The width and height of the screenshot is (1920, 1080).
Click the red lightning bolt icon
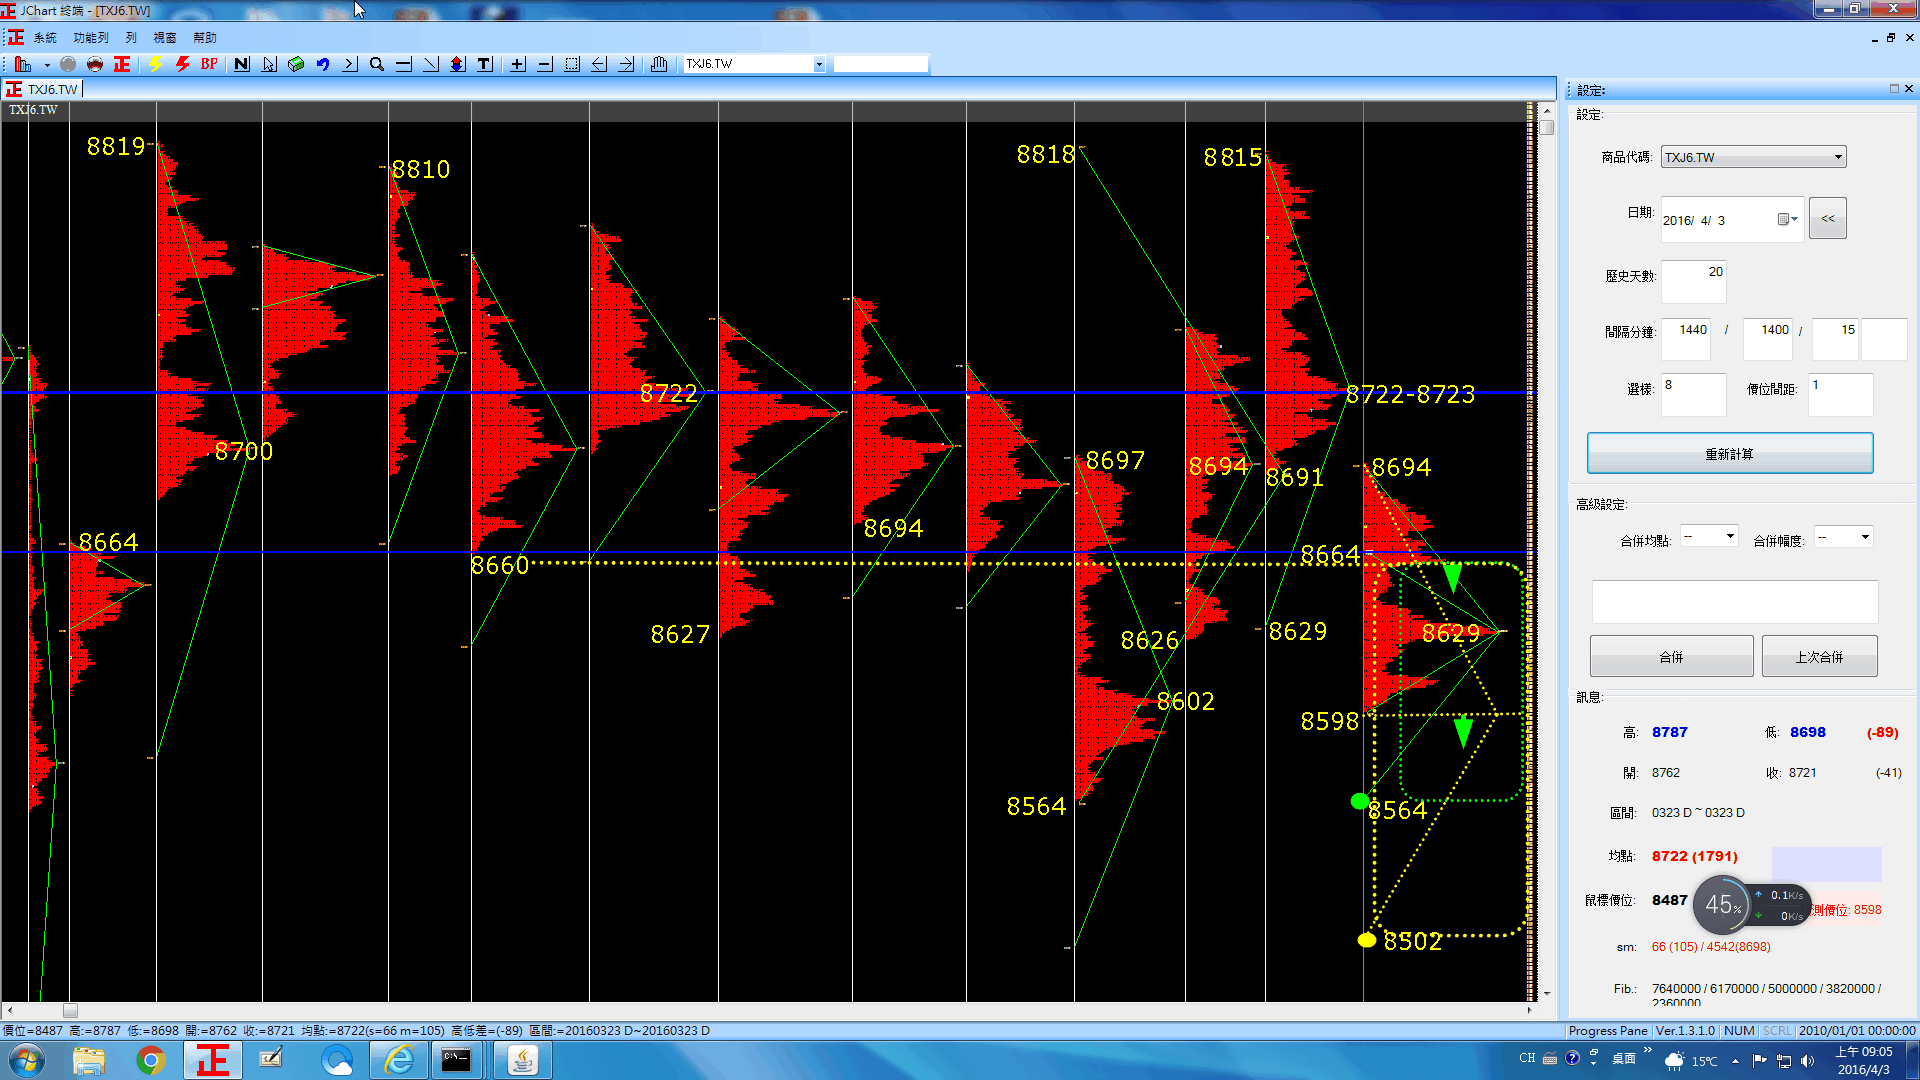182,64
